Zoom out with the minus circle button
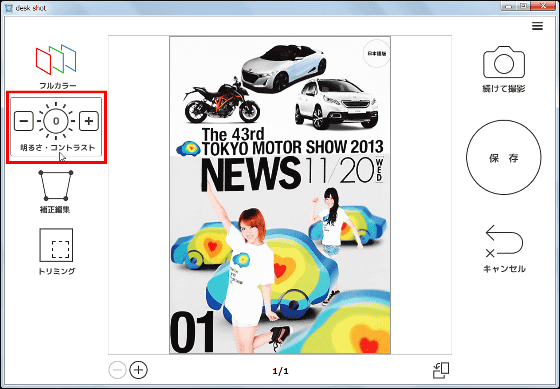This screenshot has width=560, height=389. click(x=117, y=370)
